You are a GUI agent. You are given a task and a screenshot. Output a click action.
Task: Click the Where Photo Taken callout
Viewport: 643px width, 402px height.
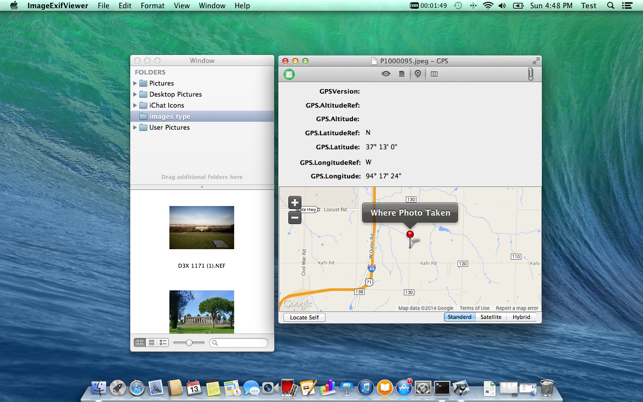coord(410,213)
